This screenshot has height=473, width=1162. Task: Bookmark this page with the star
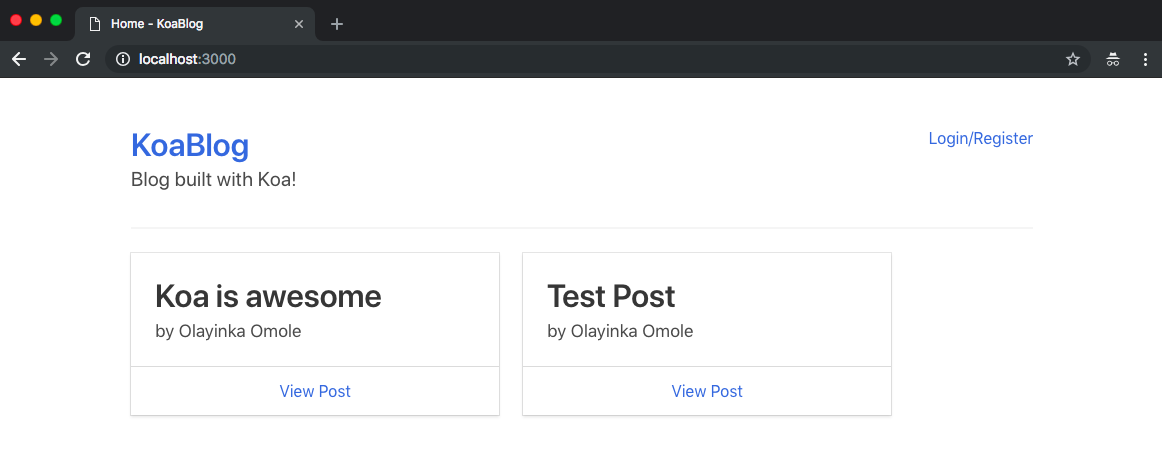[1073, 60]
